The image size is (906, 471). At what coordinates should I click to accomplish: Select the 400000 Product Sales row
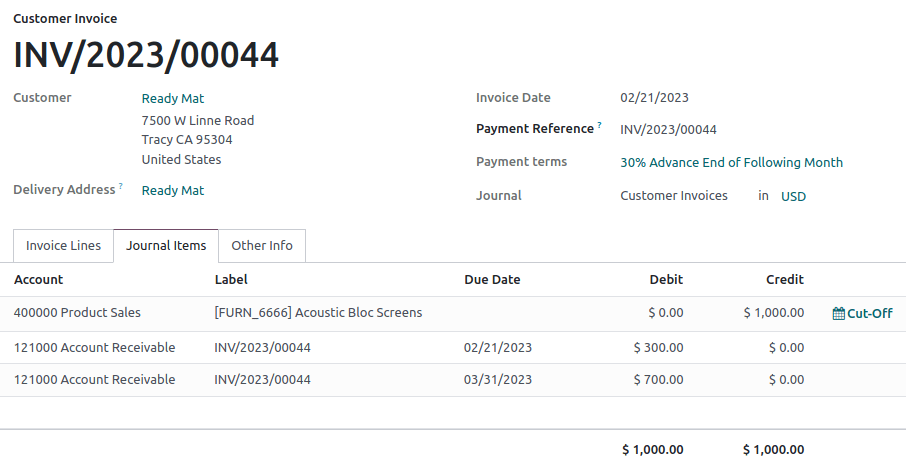77,313
